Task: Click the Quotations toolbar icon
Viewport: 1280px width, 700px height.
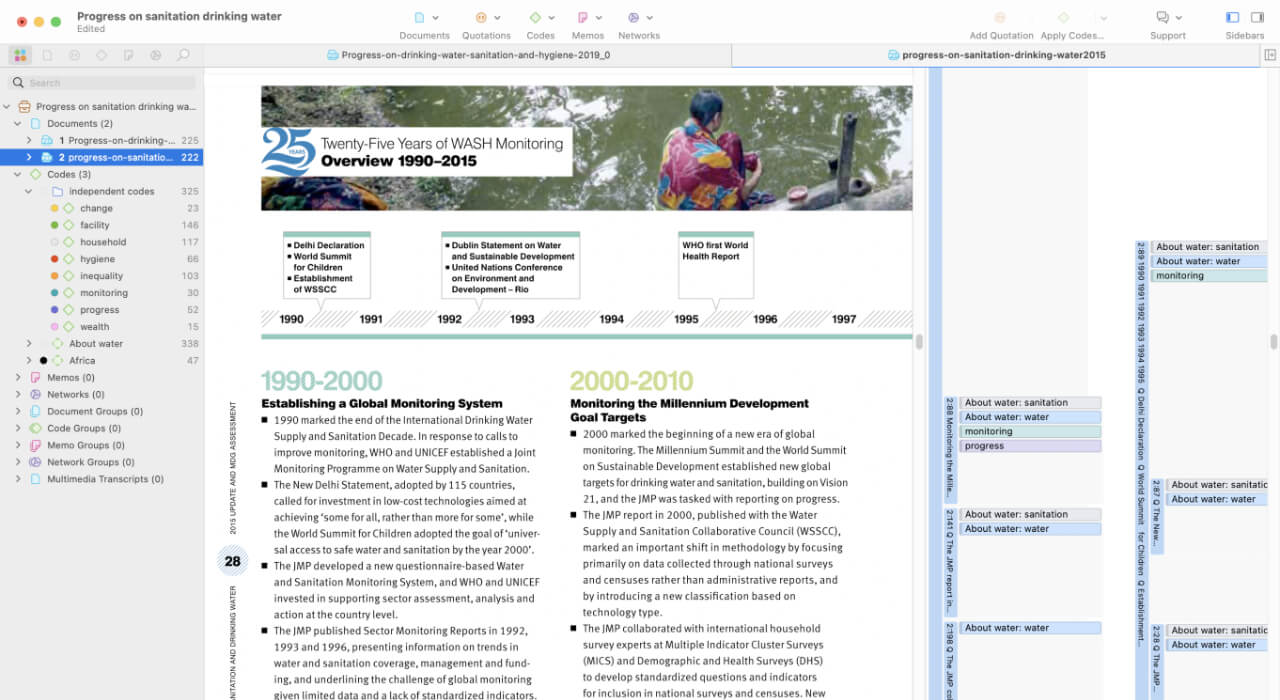Action: tap(481, 18)
